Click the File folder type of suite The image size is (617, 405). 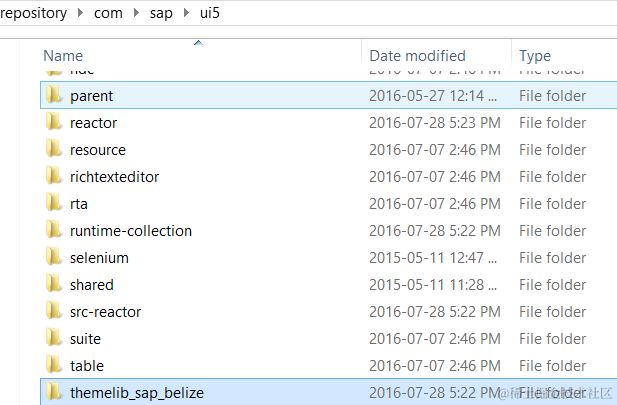pyautogui.click(x=552, y=339)
